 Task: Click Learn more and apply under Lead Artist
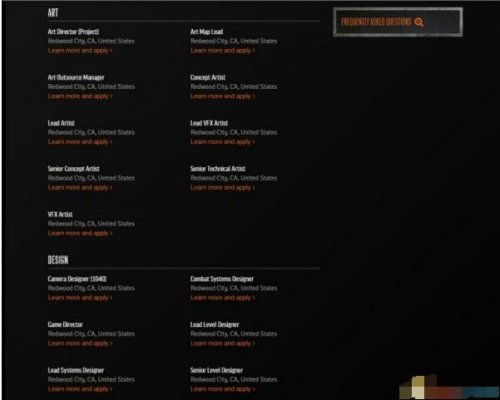pyautogui.click(x=80, y=142)
